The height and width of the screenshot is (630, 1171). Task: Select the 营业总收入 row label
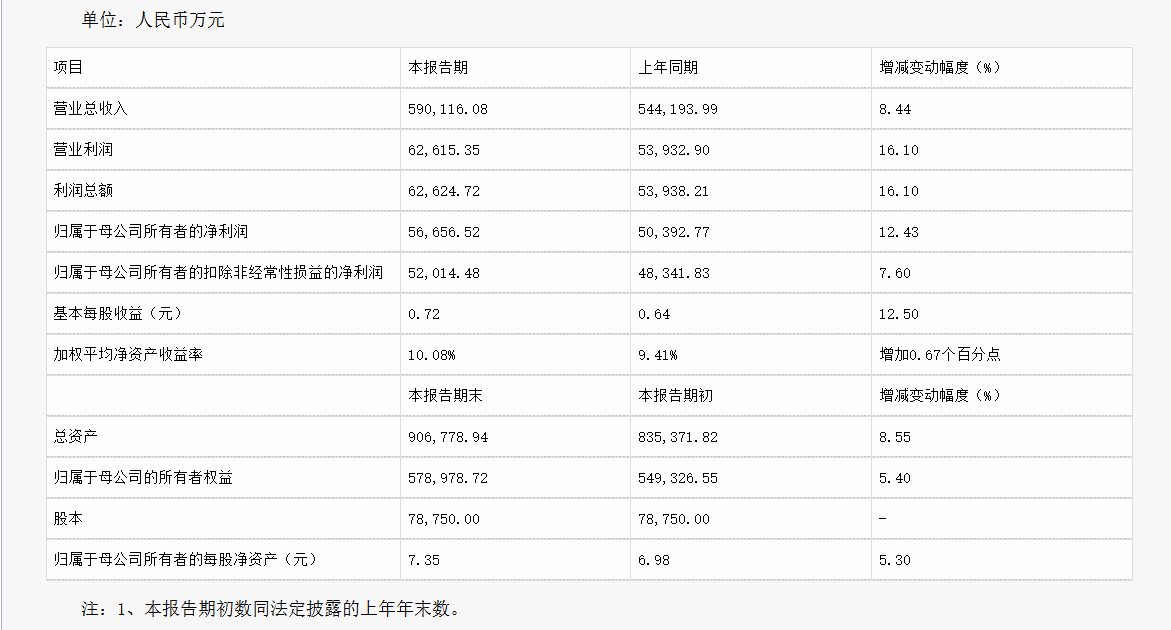point(91,109)
